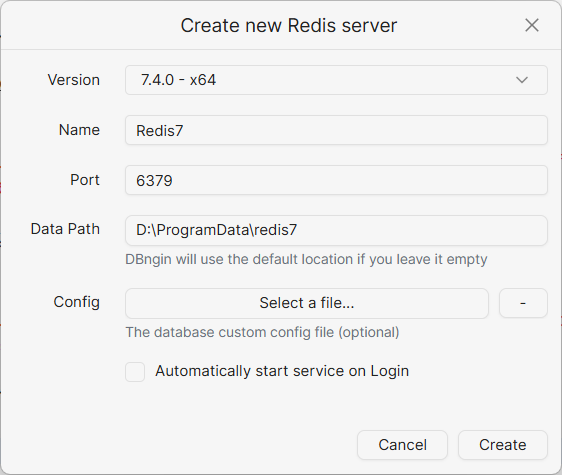Image resolution: width=562 pixels, height=475 pixels.
Task: Open the Version dropdown showing 7.4.0 - x64
Action: (336, 80)
